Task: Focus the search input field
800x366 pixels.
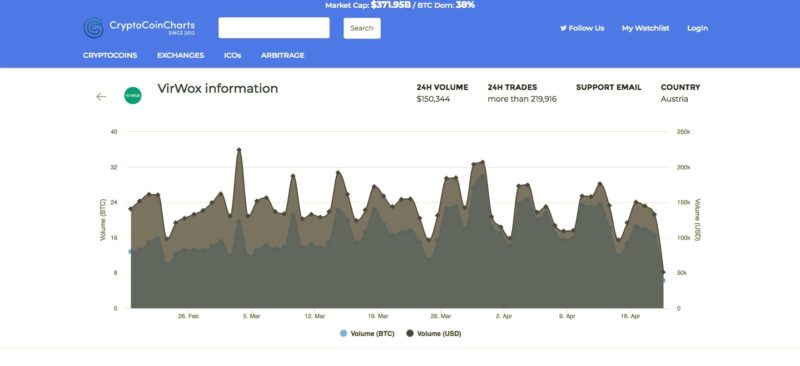Action: pyautogui.click(x=274, y=28)
